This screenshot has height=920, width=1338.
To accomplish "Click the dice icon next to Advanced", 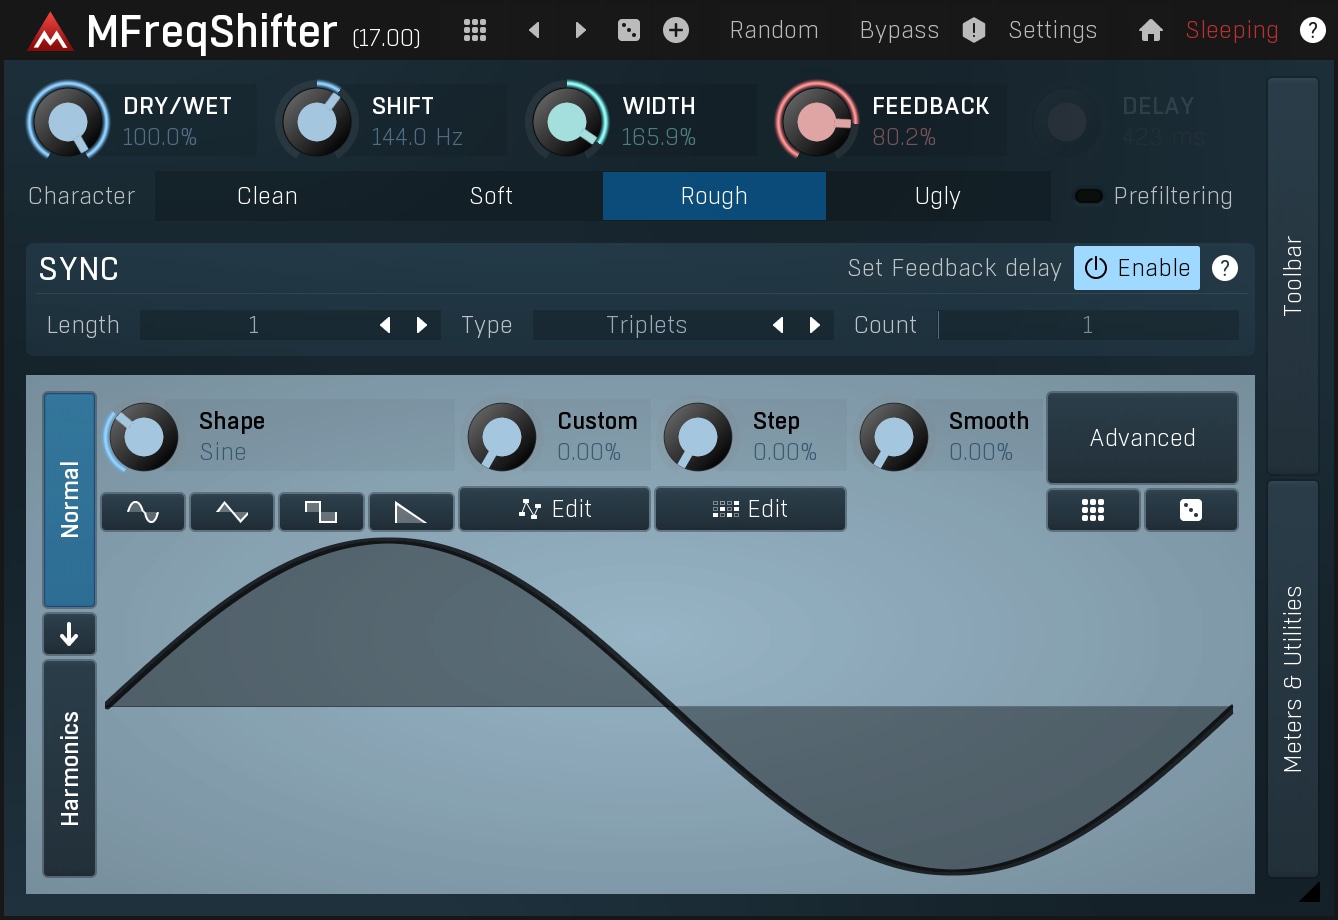I will click(1191, 510).
